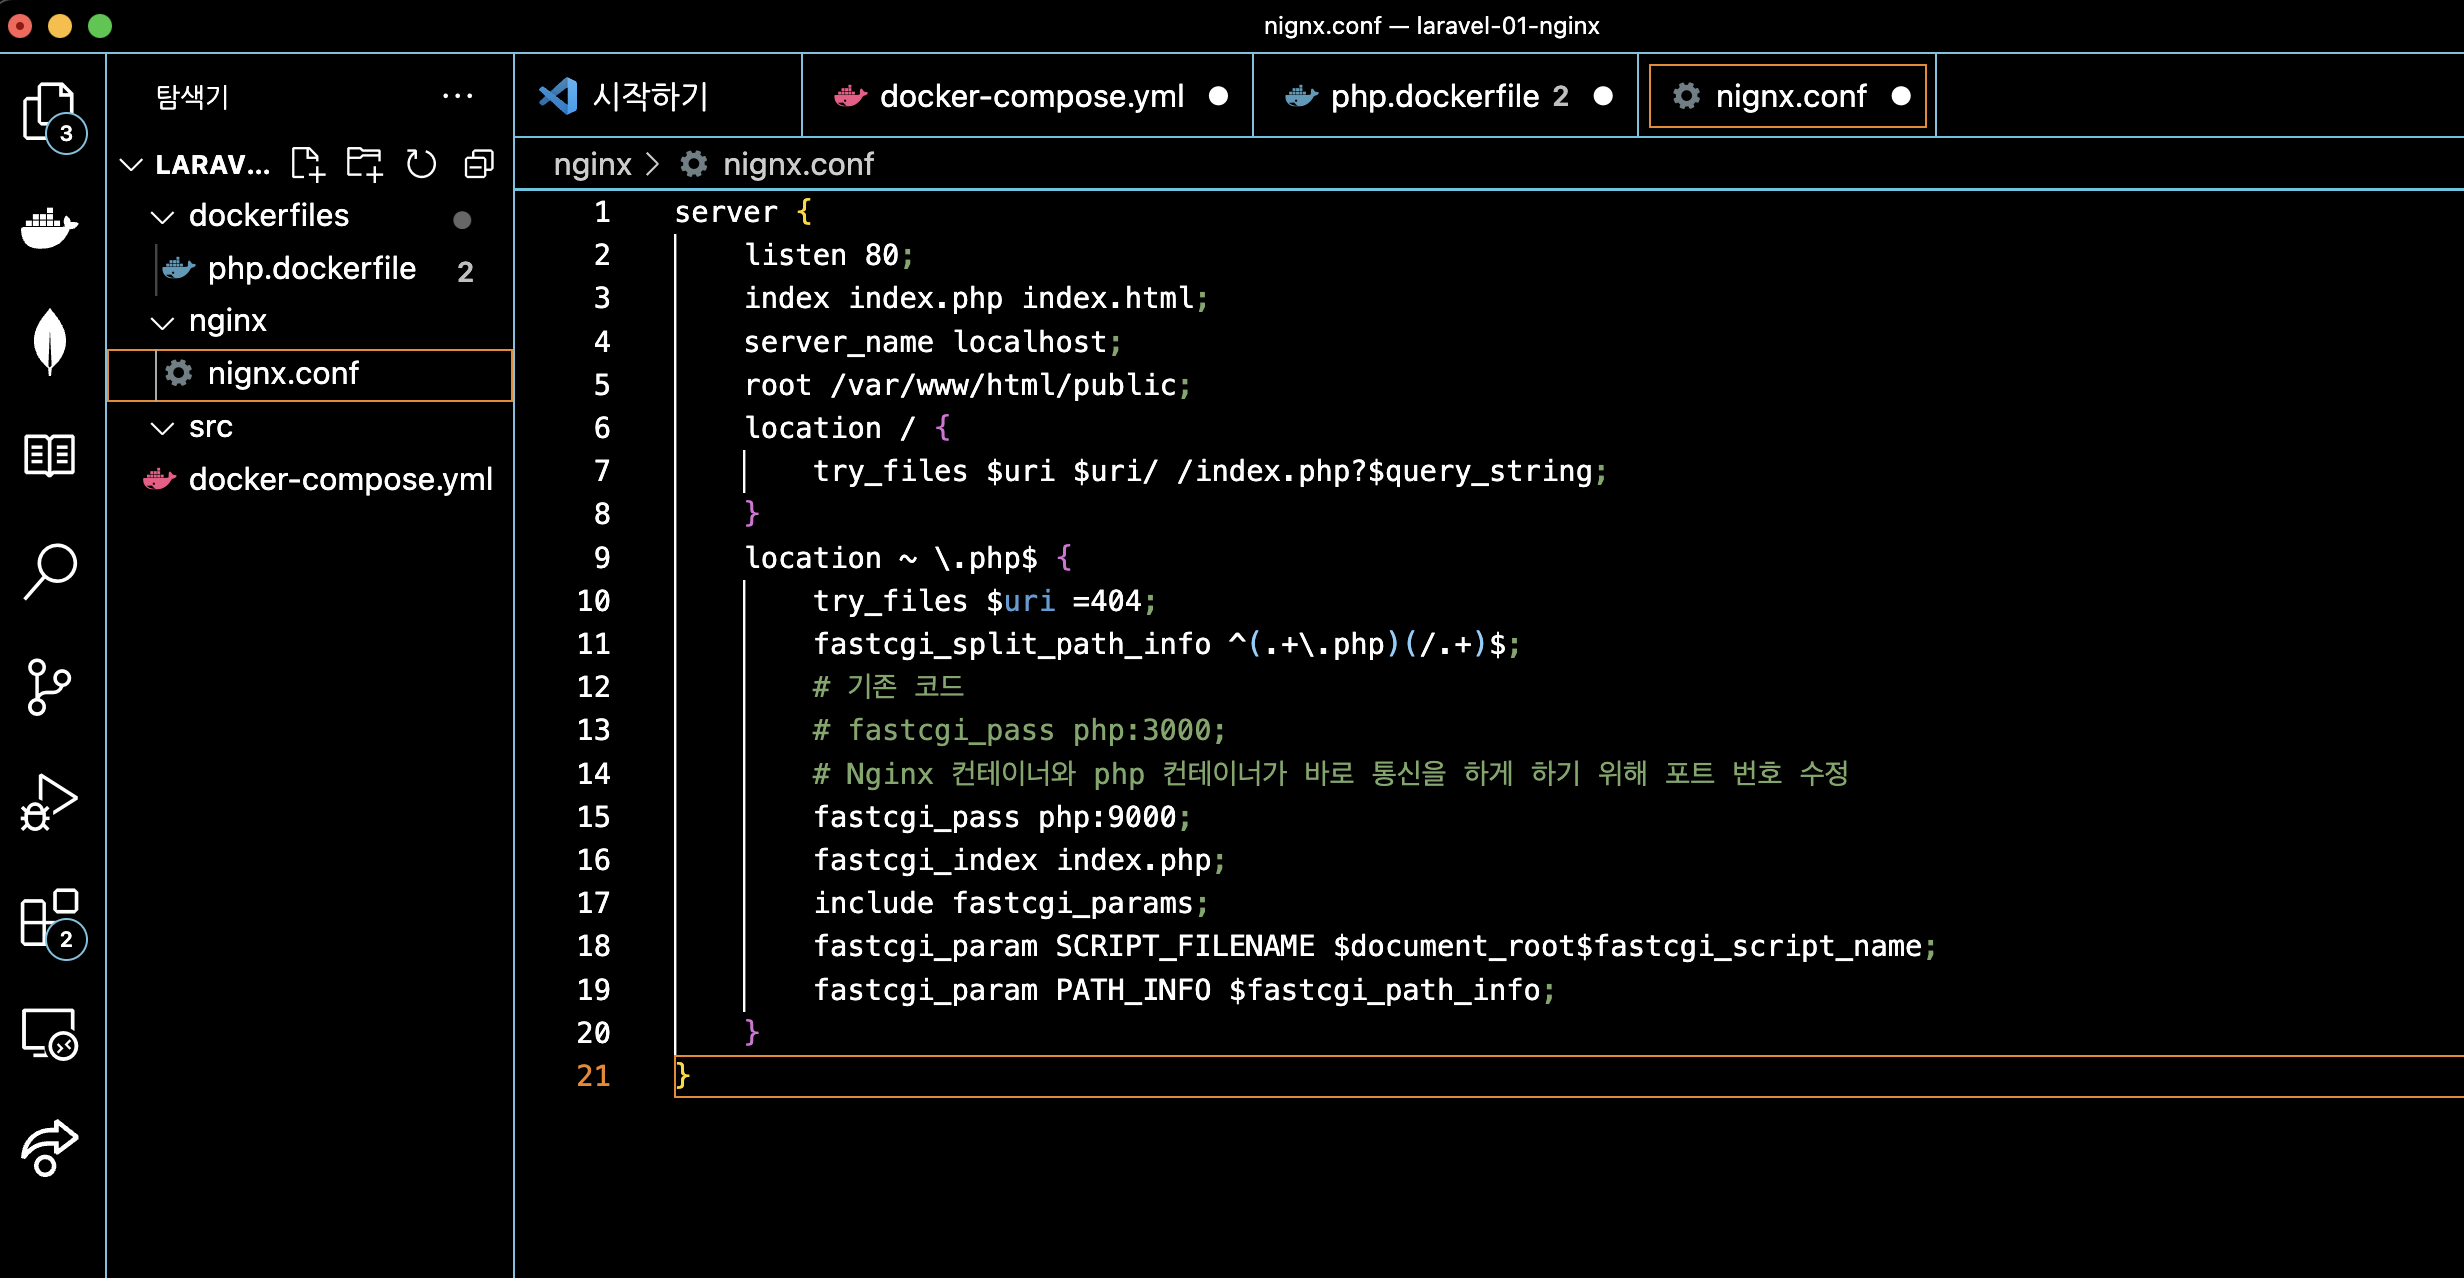2464x1278 pixels.
Task: Open the Search view magnifier icon
Action: tap(49, 570)
